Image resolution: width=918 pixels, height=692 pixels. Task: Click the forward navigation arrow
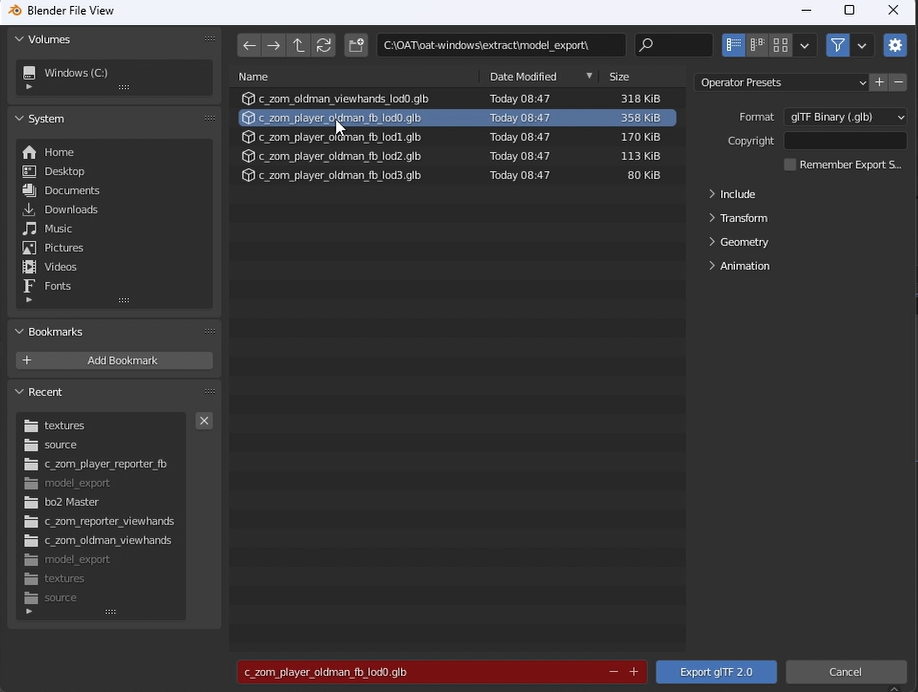point(273,45)
